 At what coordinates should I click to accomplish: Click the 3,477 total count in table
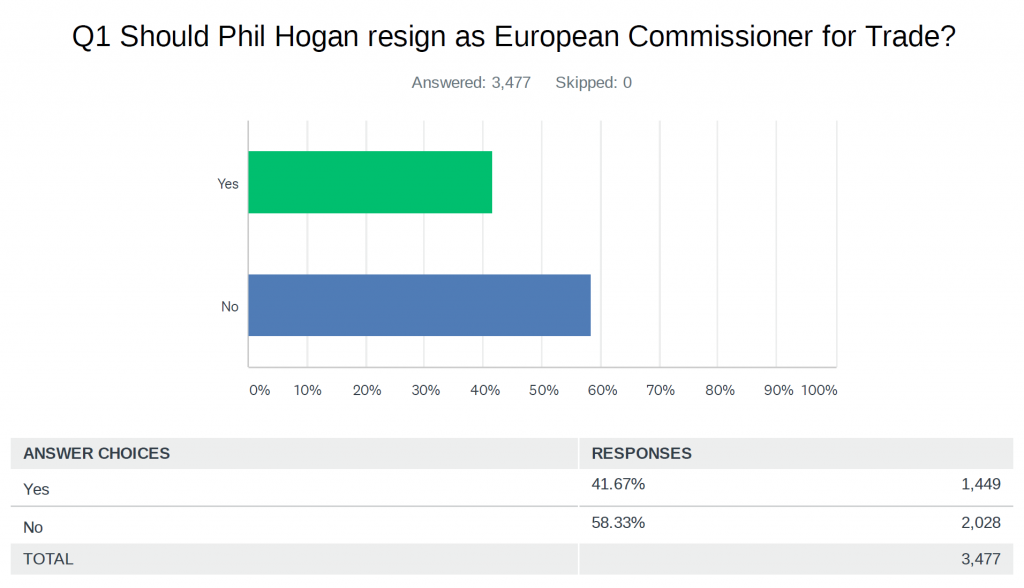coord(980,559)
